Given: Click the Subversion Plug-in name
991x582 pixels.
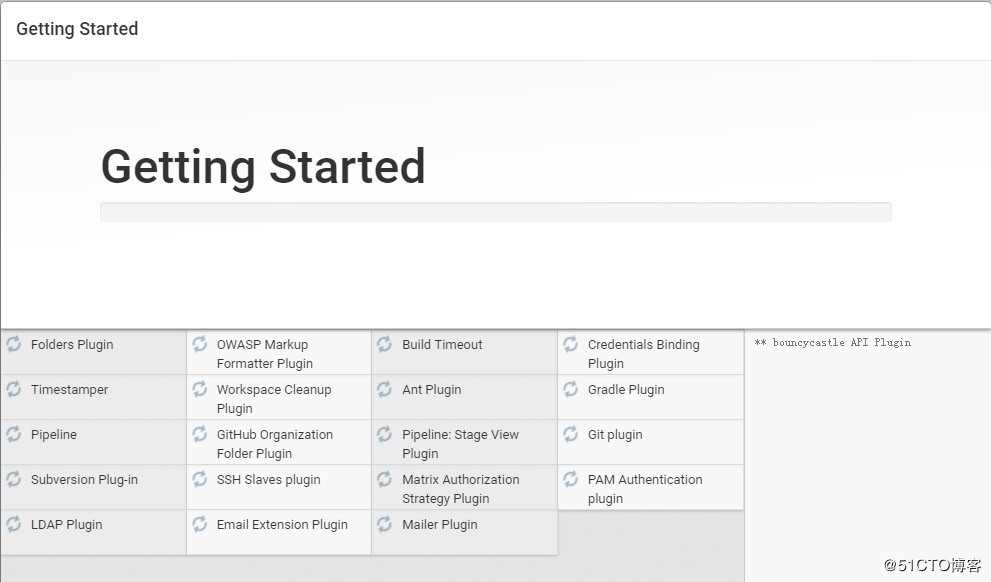Looking at the screenshot, I should [84, 480].
